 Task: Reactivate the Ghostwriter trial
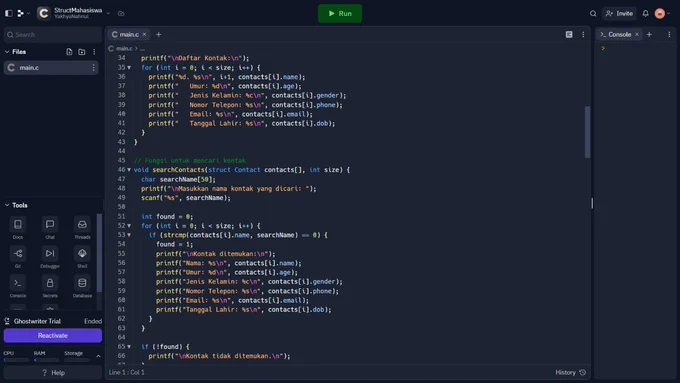(x=53, y=335)
